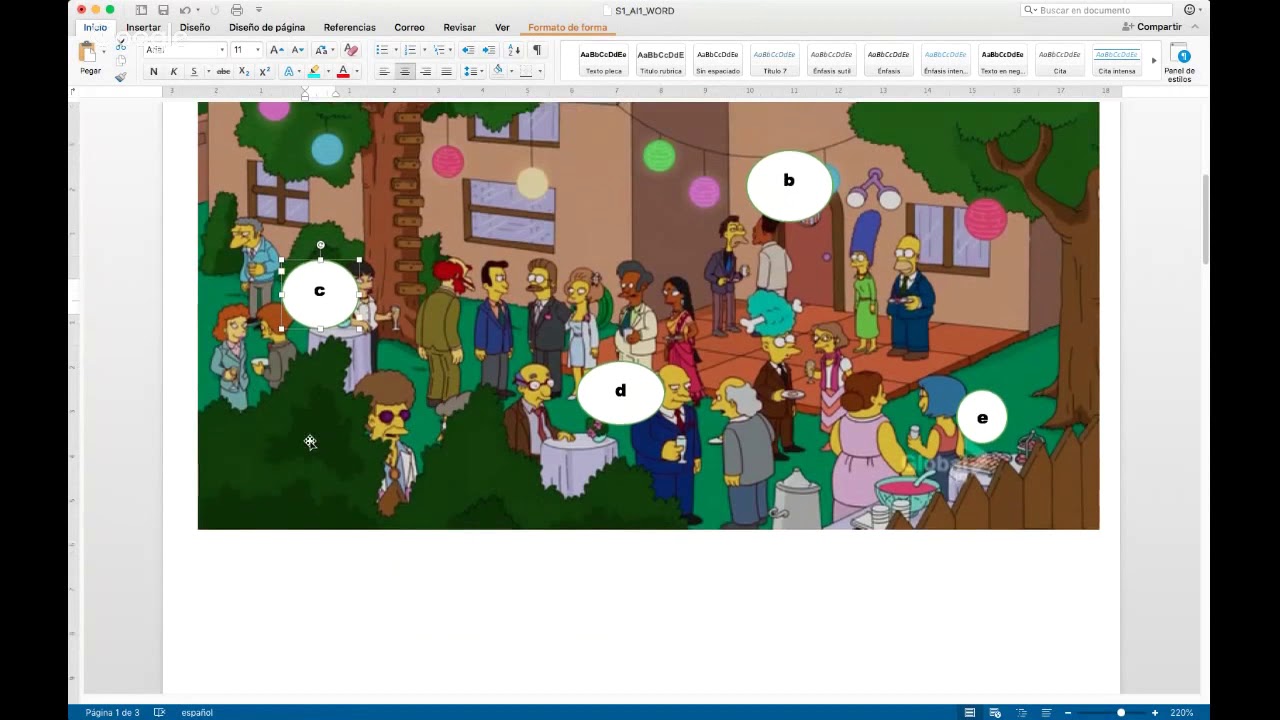1280x720 pixels.
Task: Open the Referencias tab
Action: [350, 27]
